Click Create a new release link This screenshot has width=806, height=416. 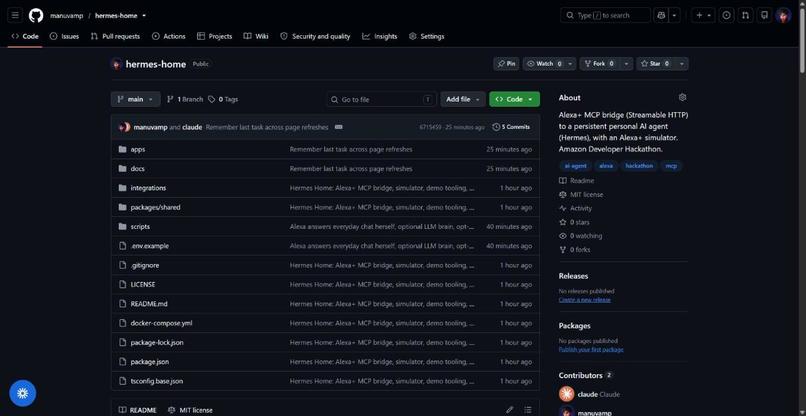pos(584,300)
